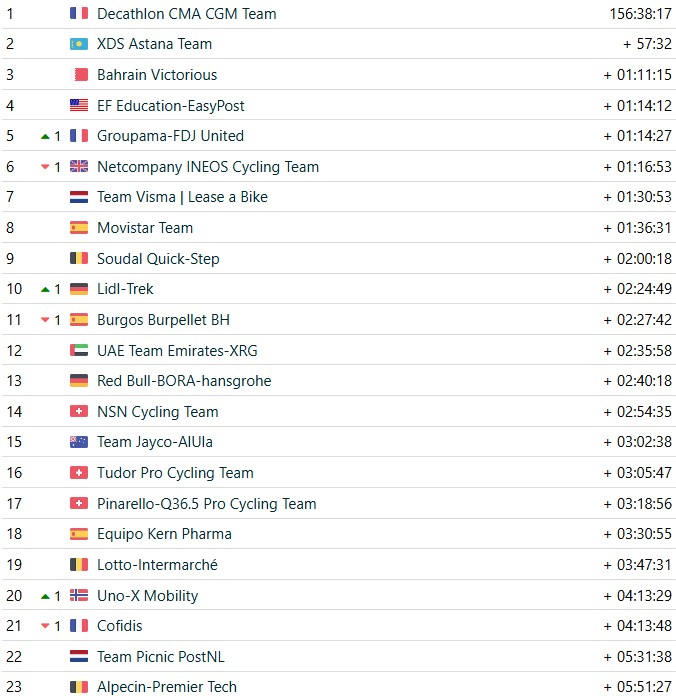
Task: Click the Bahrain flag beside Bahrain Victorious
Action: [79, 75]
